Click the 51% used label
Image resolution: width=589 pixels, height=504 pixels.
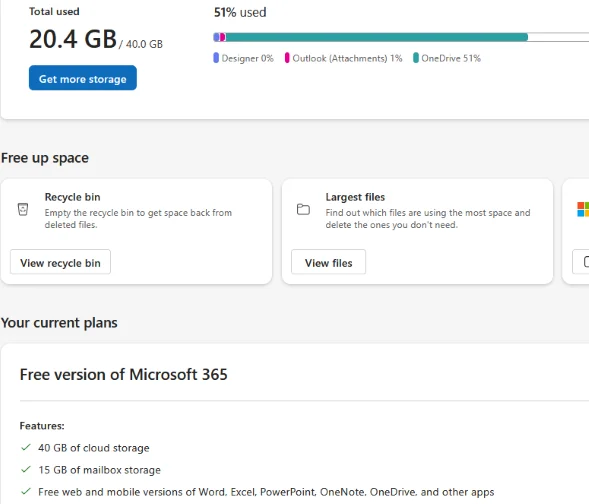coord(240,12)
